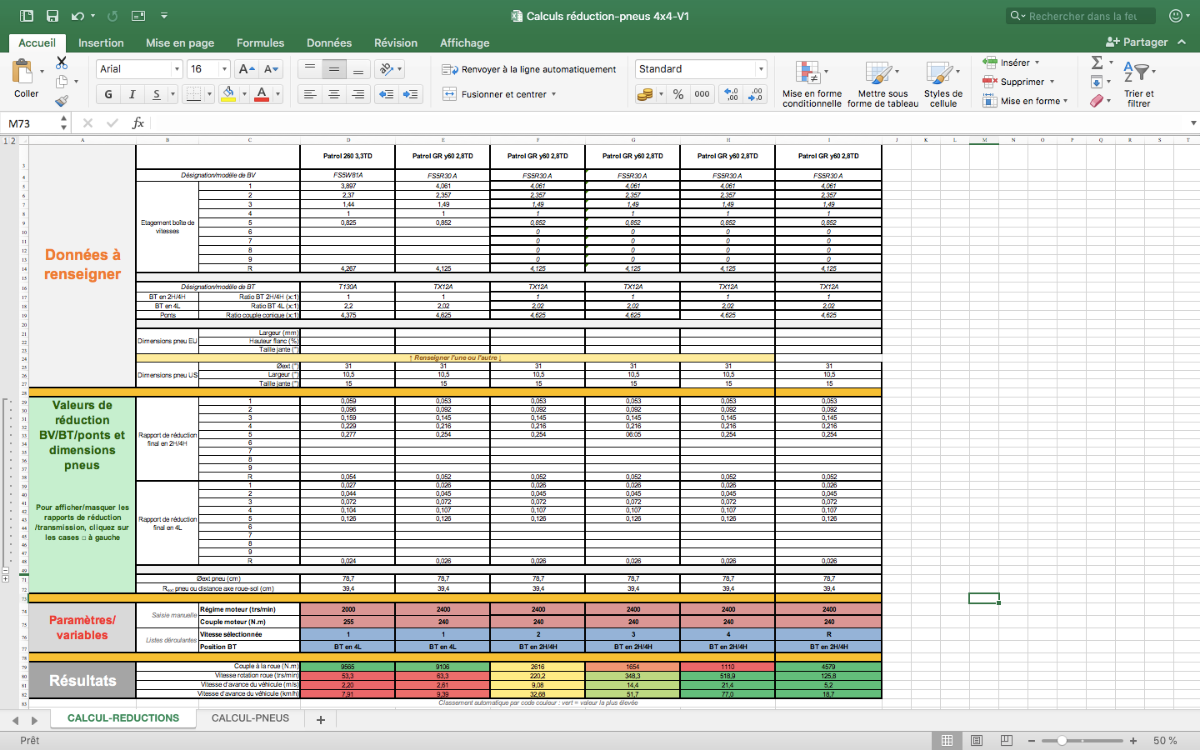Open the Révision ribbon tab

[x=396, y=43]
